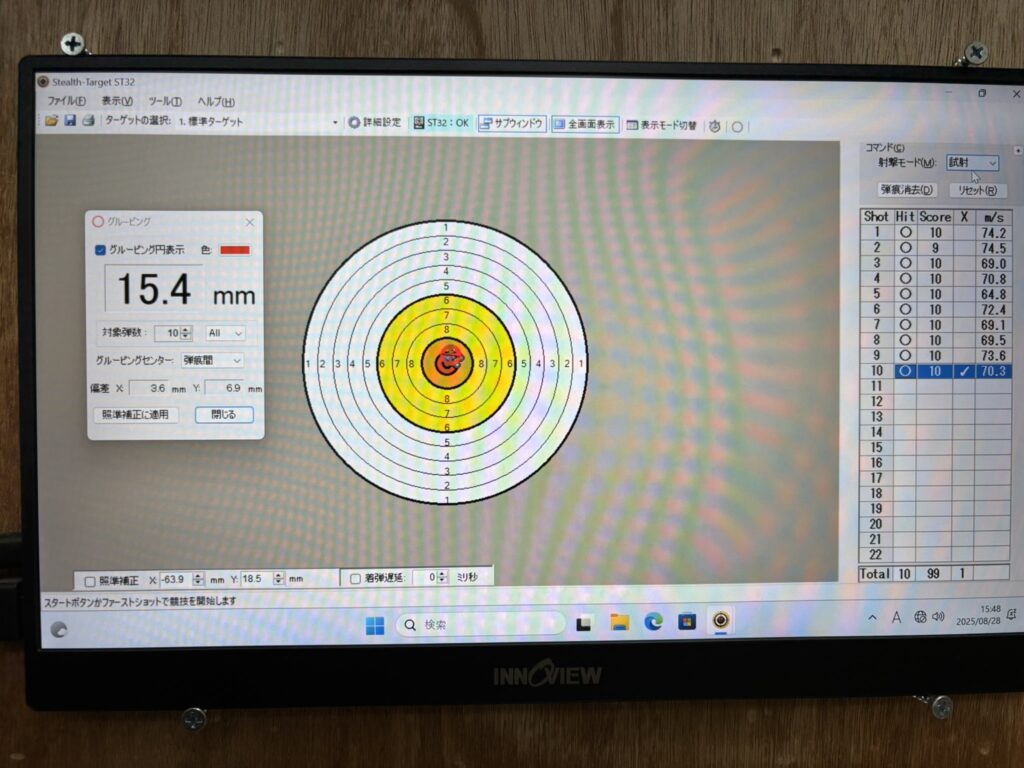Open the ツール(T) menu
Viewport: 1024px width, 768px height.
(164, 101)
